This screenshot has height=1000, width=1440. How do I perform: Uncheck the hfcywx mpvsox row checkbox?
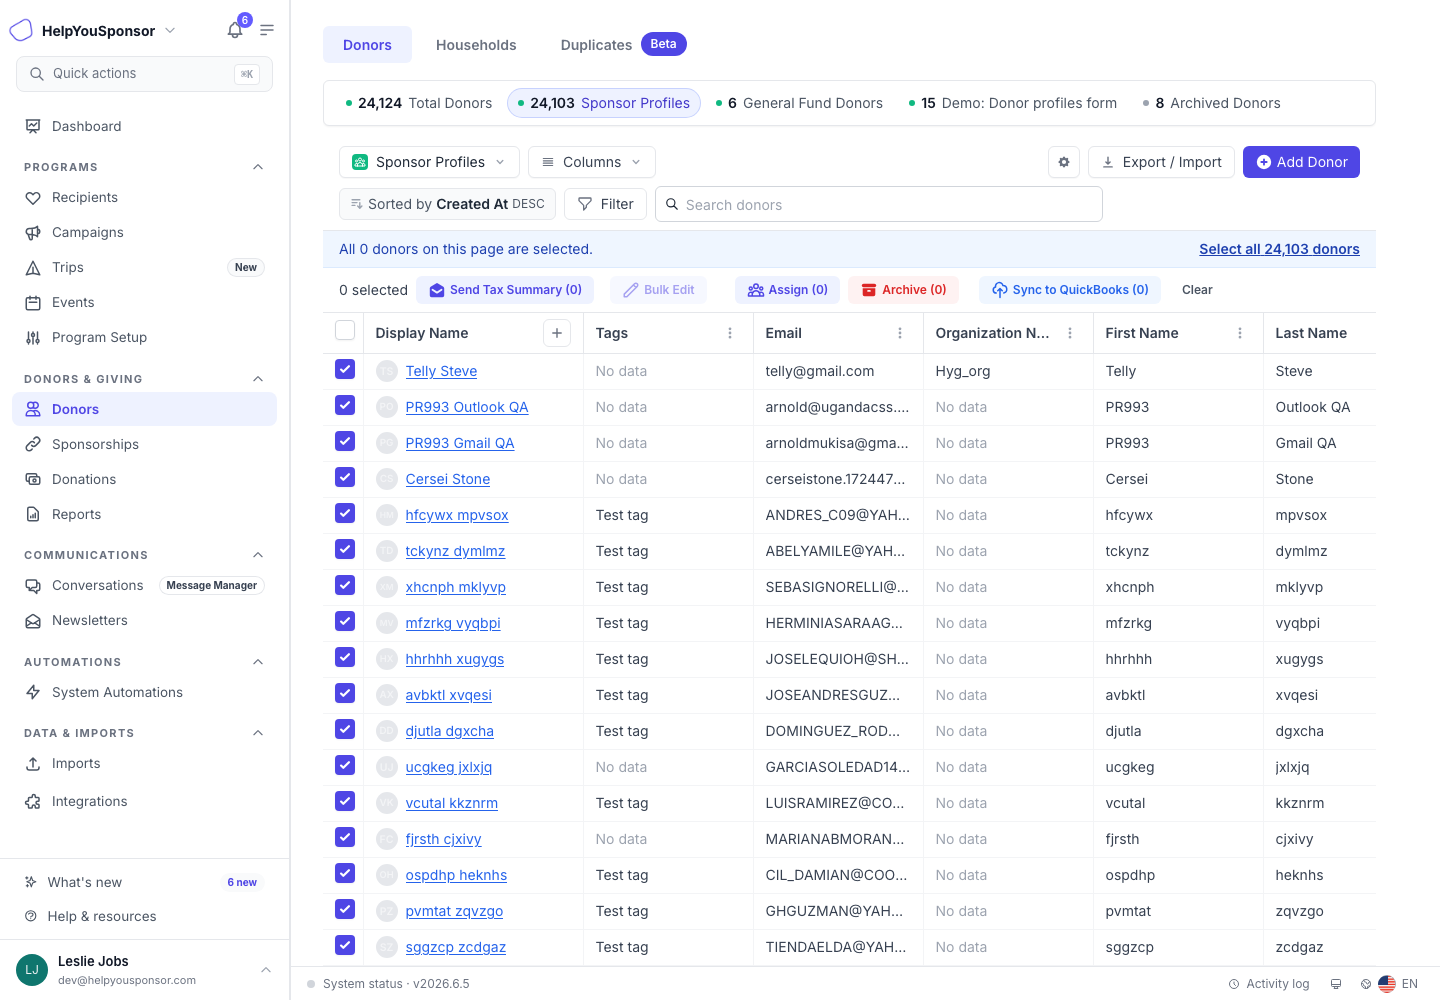coord(345,514)
